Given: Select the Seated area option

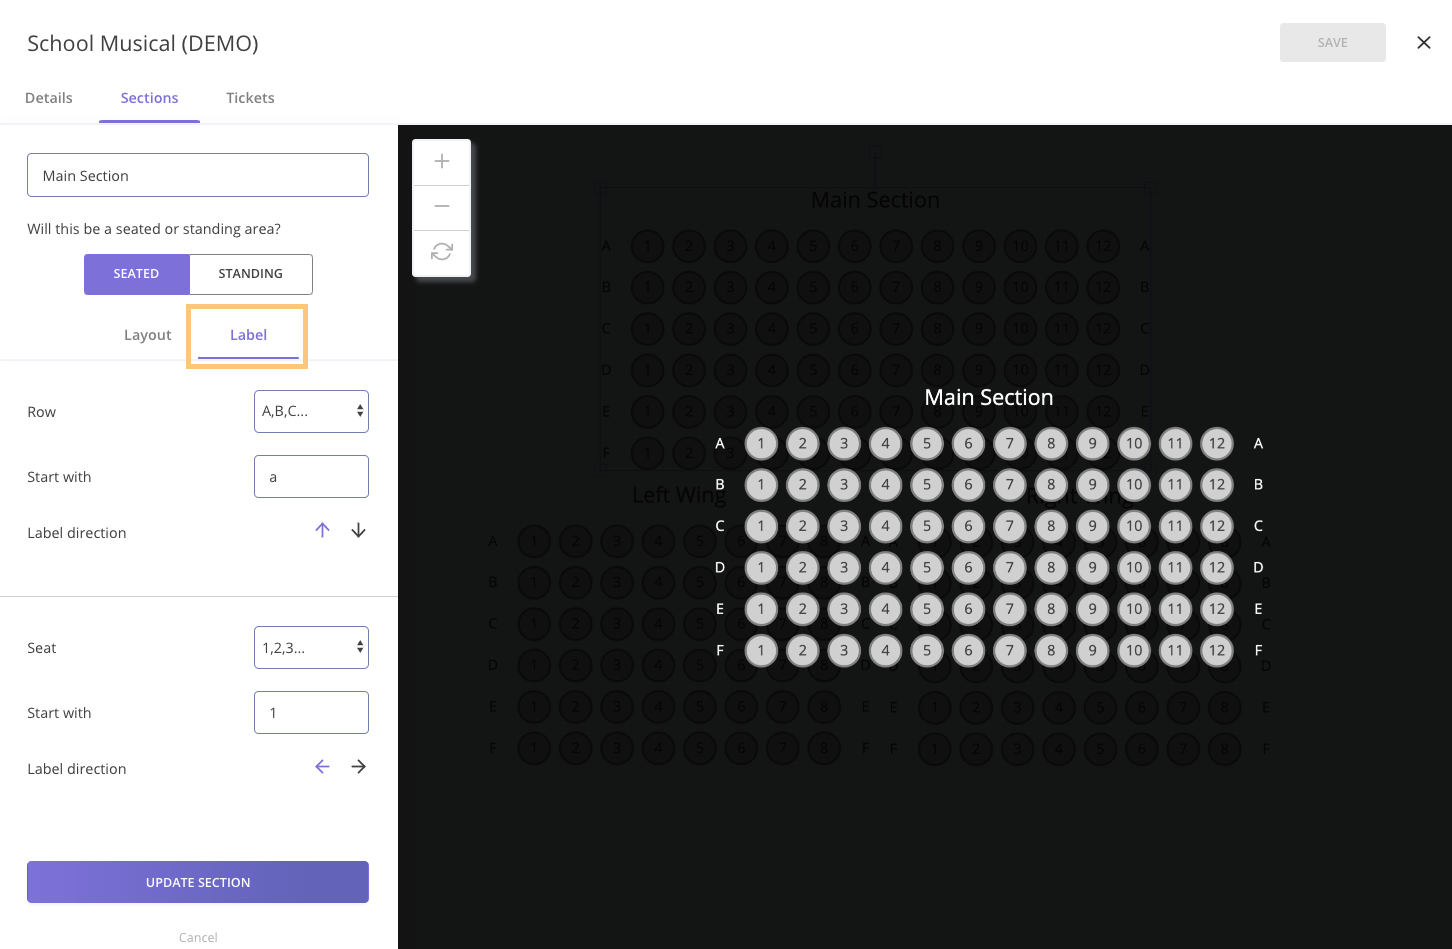Looking at the screenshot, I should [136, 273].
